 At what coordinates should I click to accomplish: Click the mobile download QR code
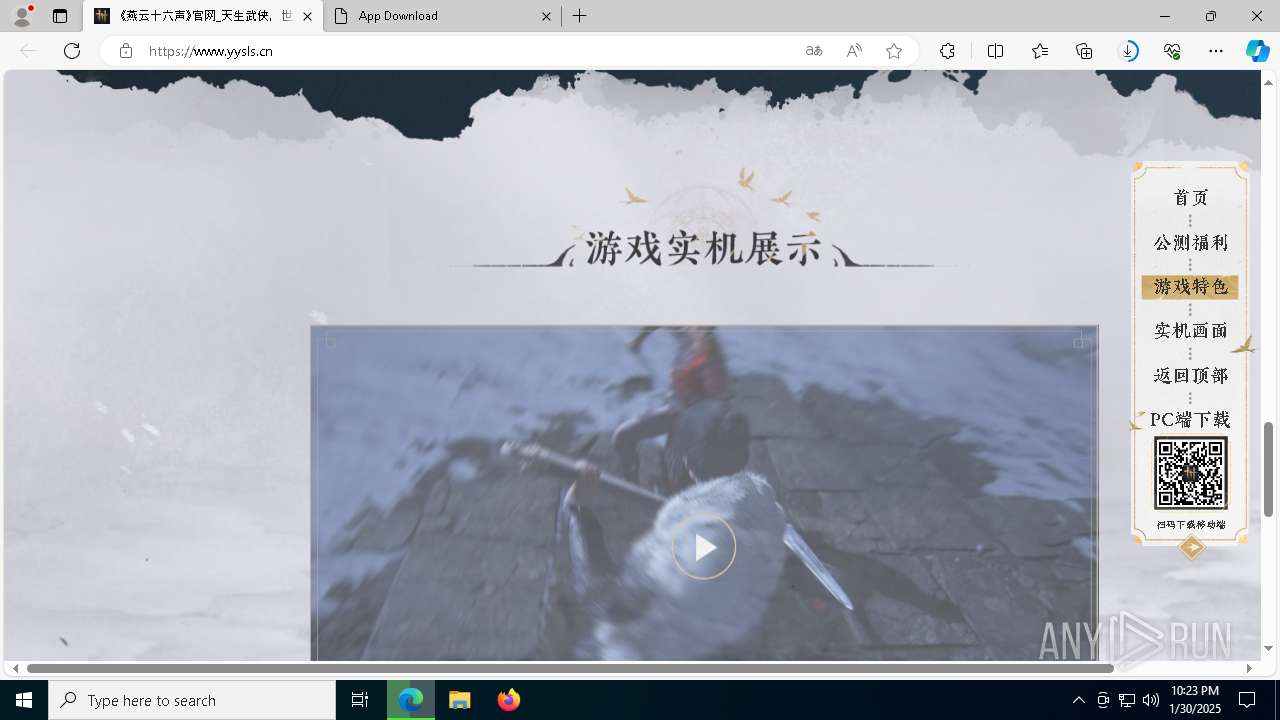[x=1190, y=473]
